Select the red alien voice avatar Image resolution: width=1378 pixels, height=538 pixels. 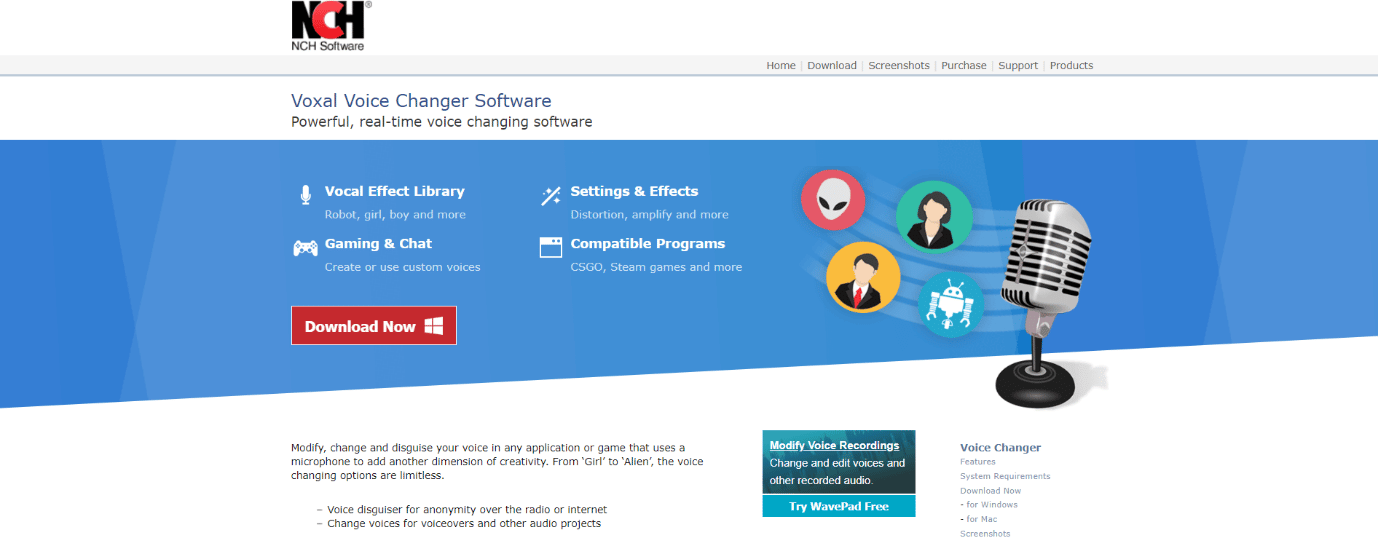point(833,199)
